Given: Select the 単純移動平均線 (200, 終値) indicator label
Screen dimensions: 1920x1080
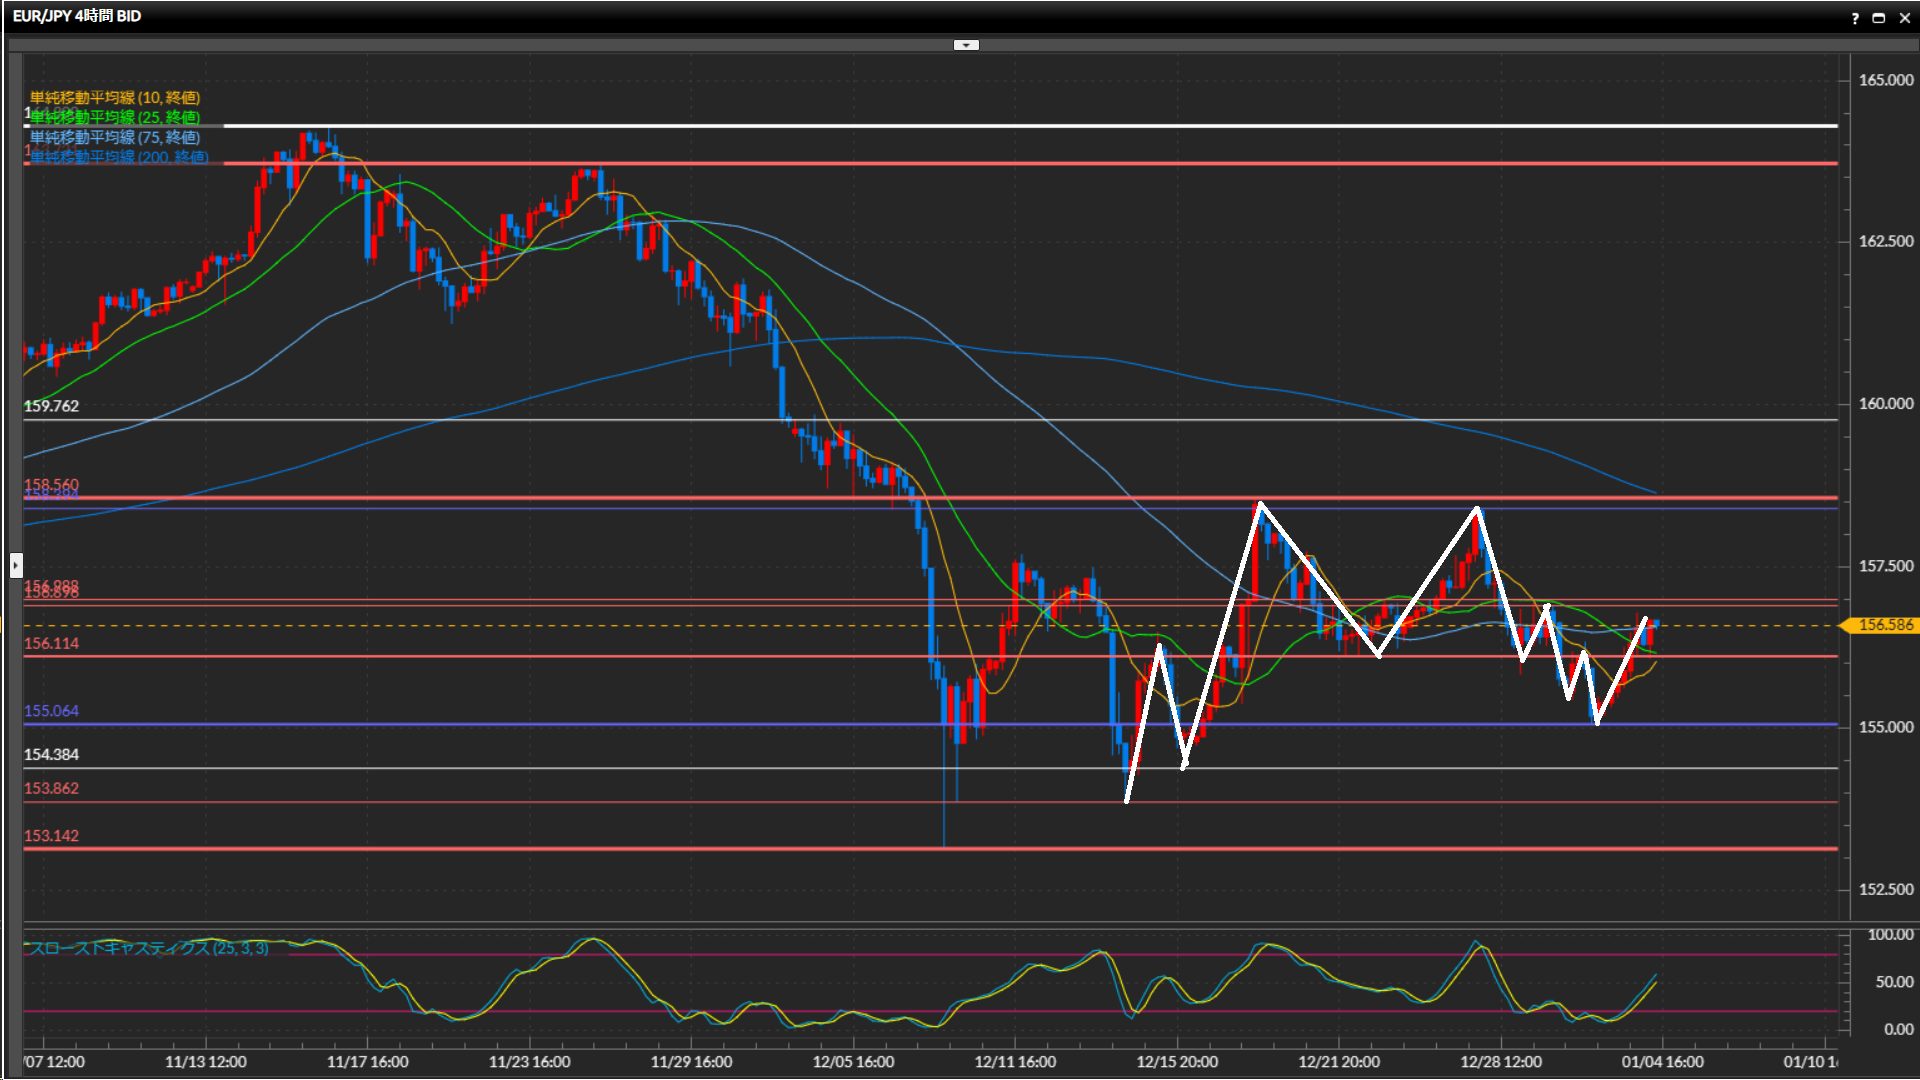Looking at the screenshot, I should pos(118,157).
